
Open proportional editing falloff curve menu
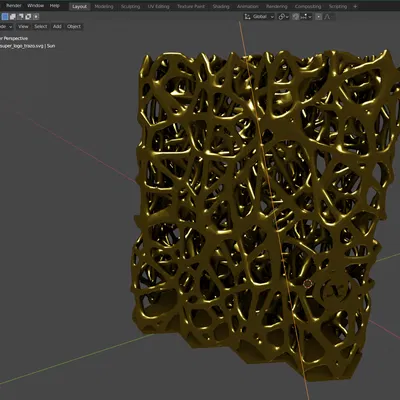point(328,17)
